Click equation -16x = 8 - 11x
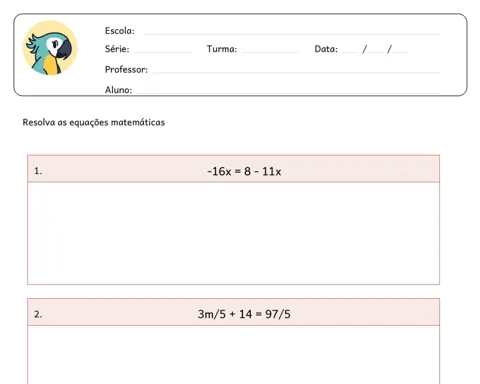This screenshot has height=384, width=480. 244,171
